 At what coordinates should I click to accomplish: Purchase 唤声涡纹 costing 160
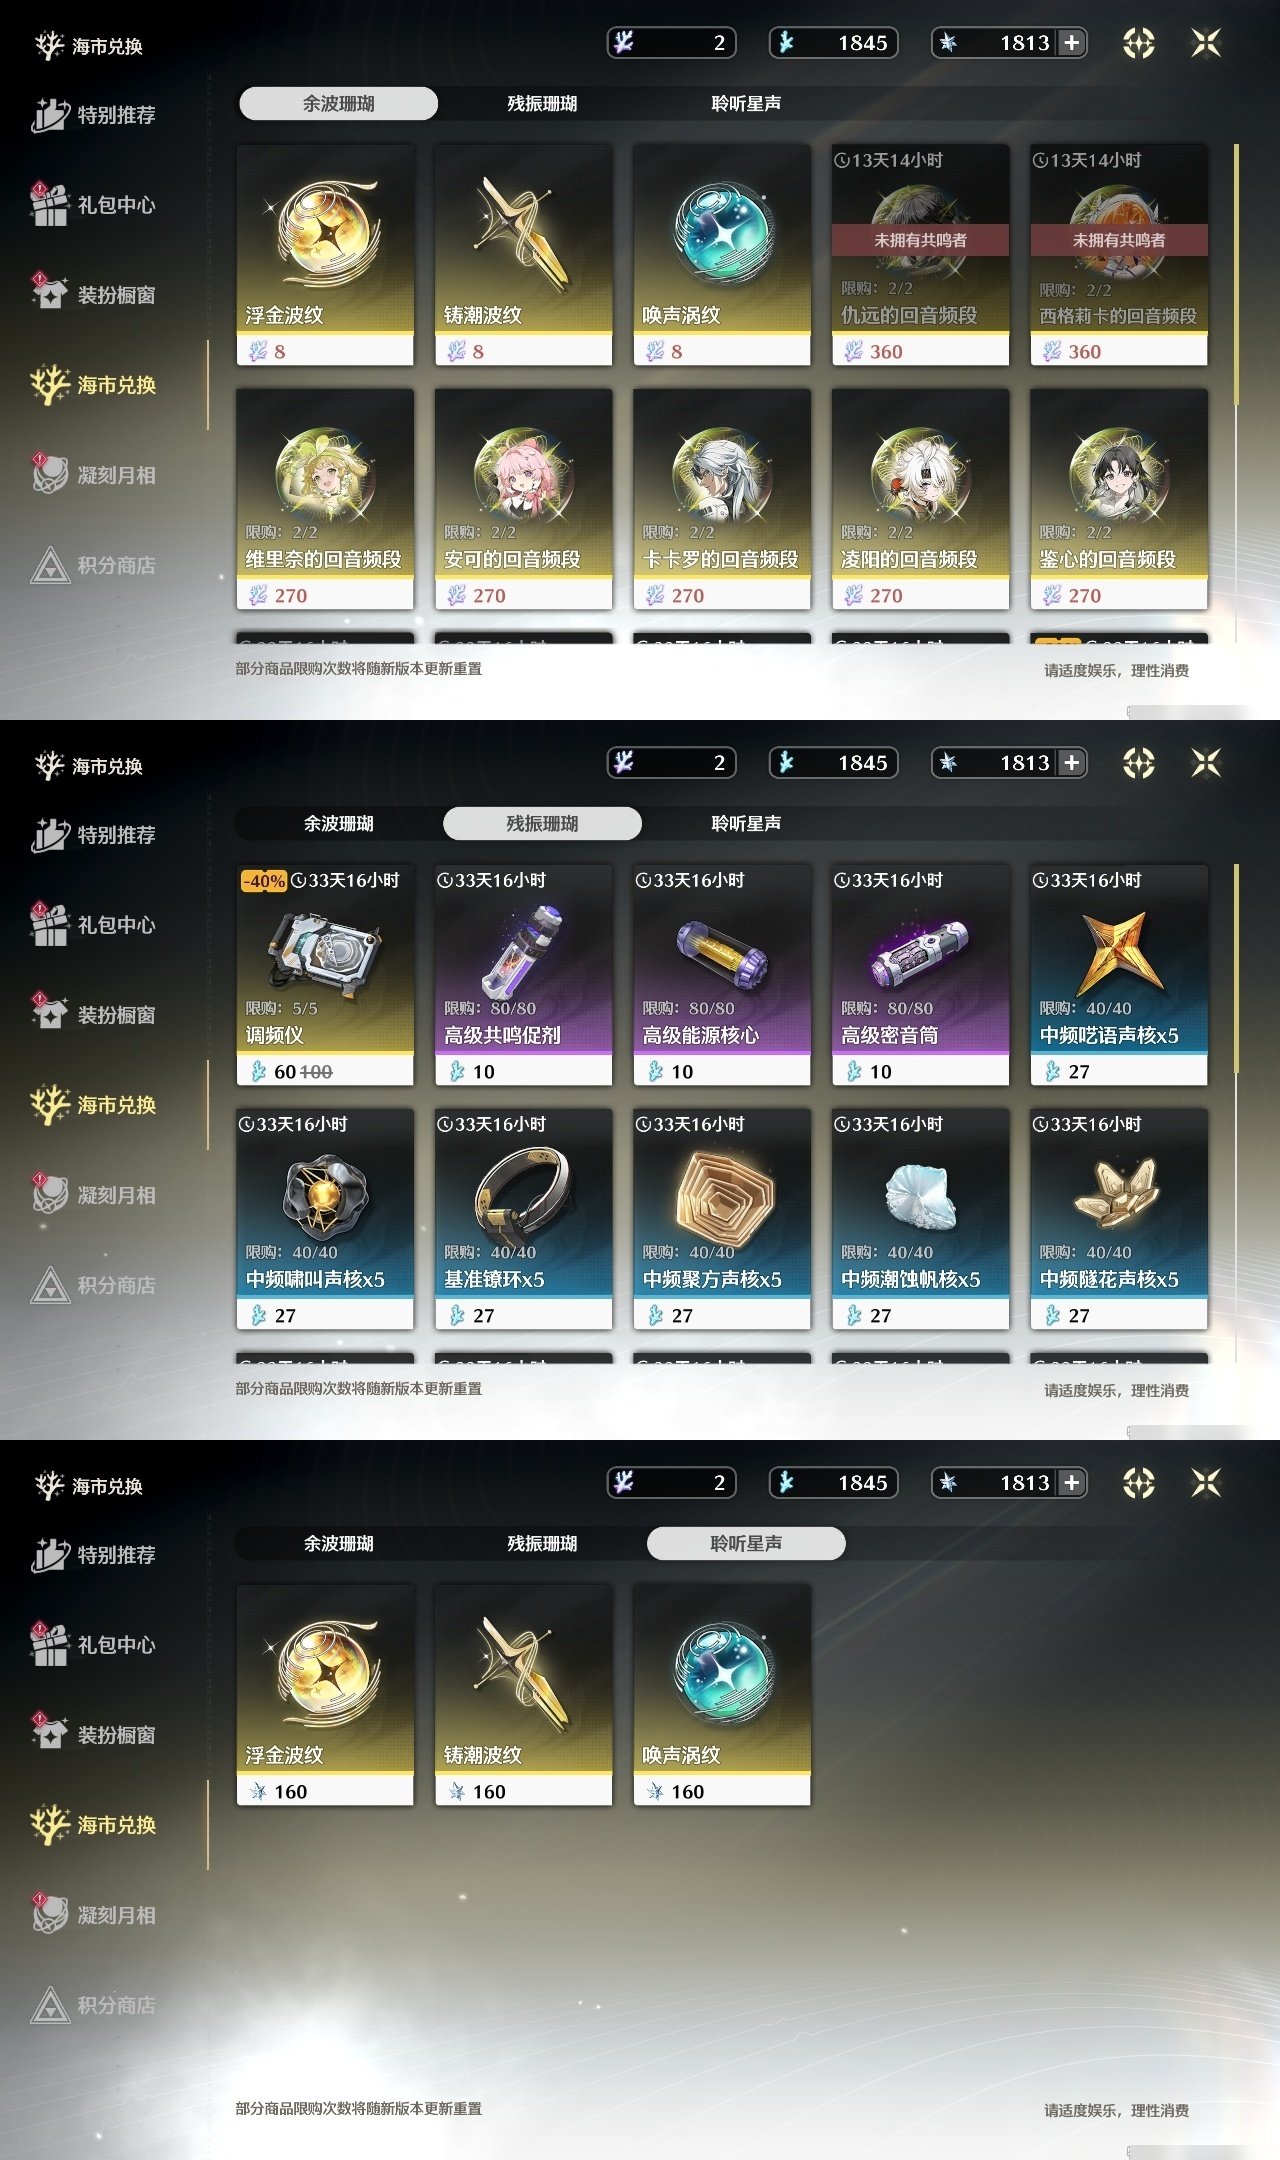(x=722, y=1695)
